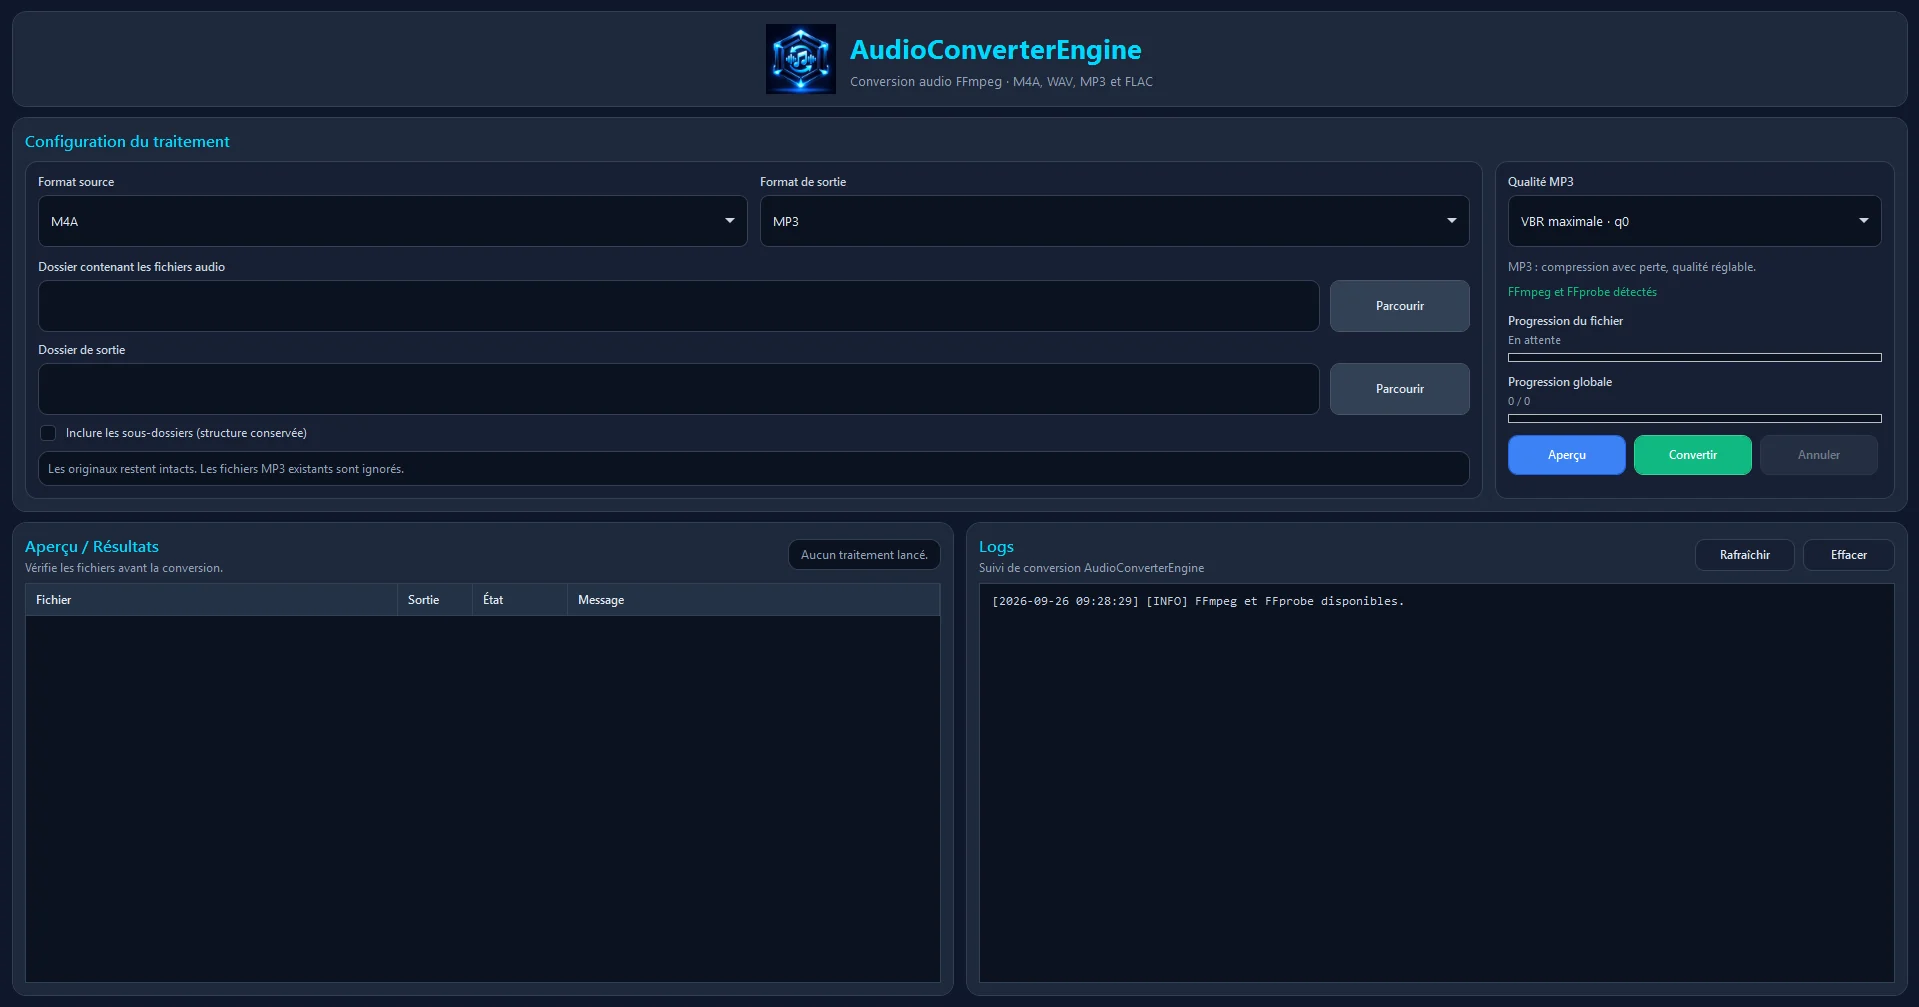Click the Dossier de sortie input field

678,389
